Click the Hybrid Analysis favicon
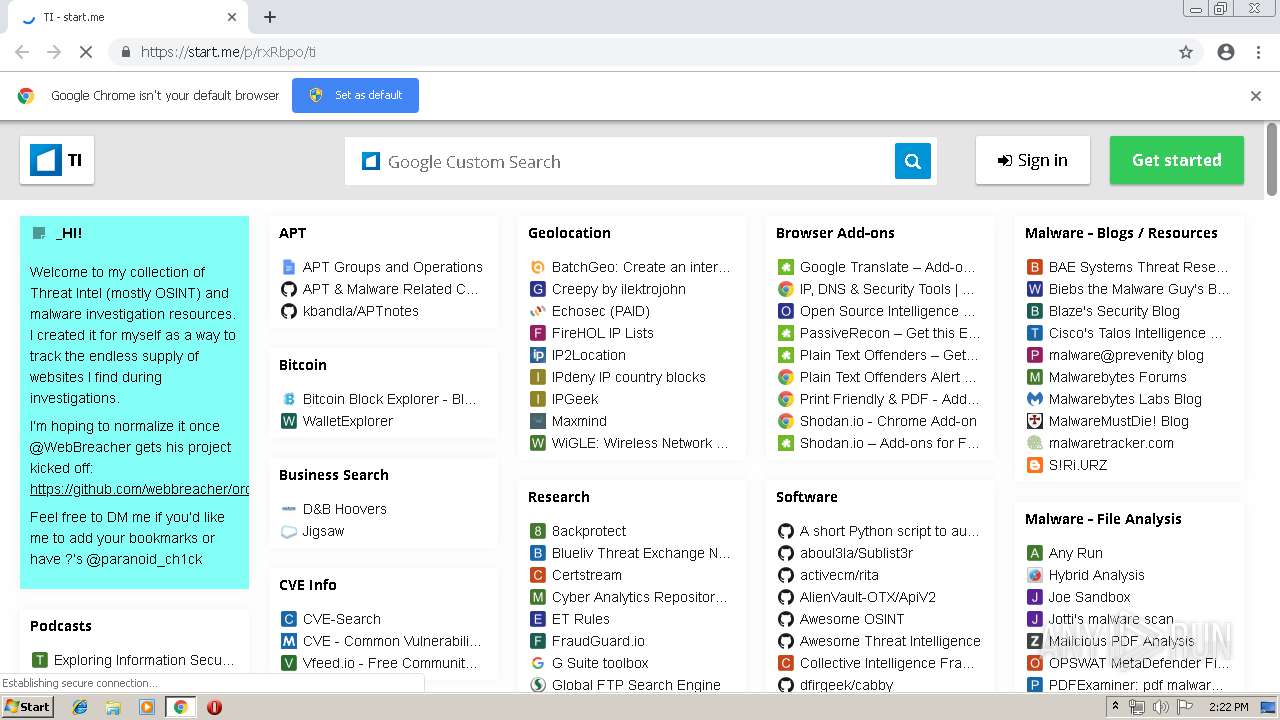Screen dimensions: 1280x720 point(1035,575)
